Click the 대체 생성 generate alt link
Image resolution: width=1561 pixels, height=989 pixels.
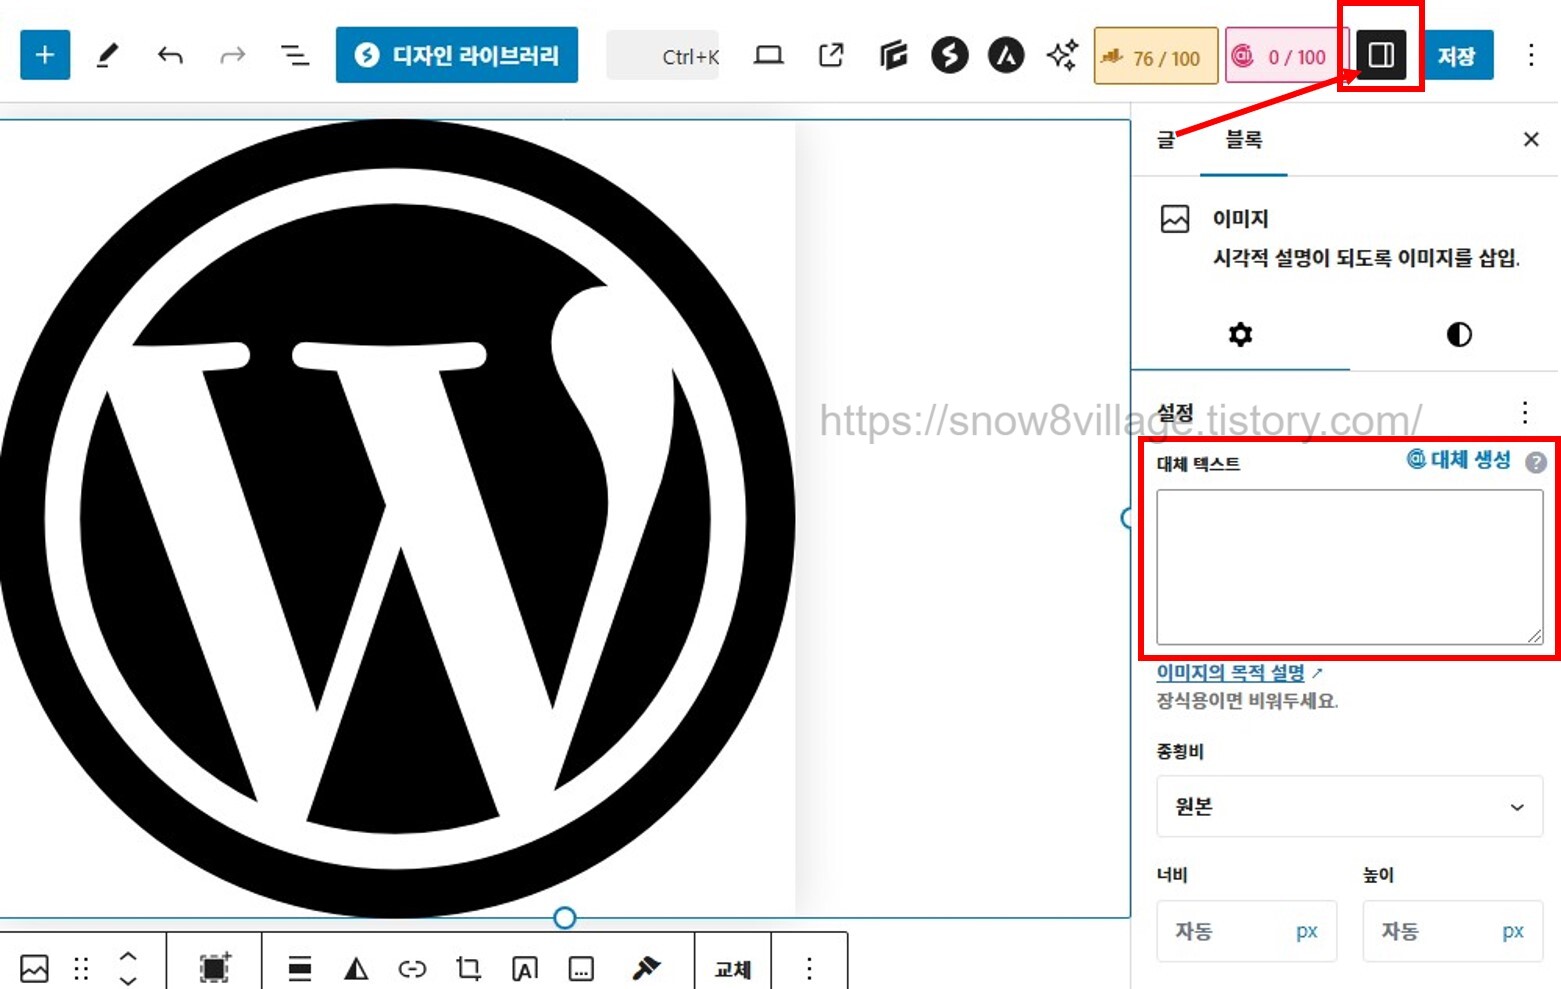click(1459, 460)
